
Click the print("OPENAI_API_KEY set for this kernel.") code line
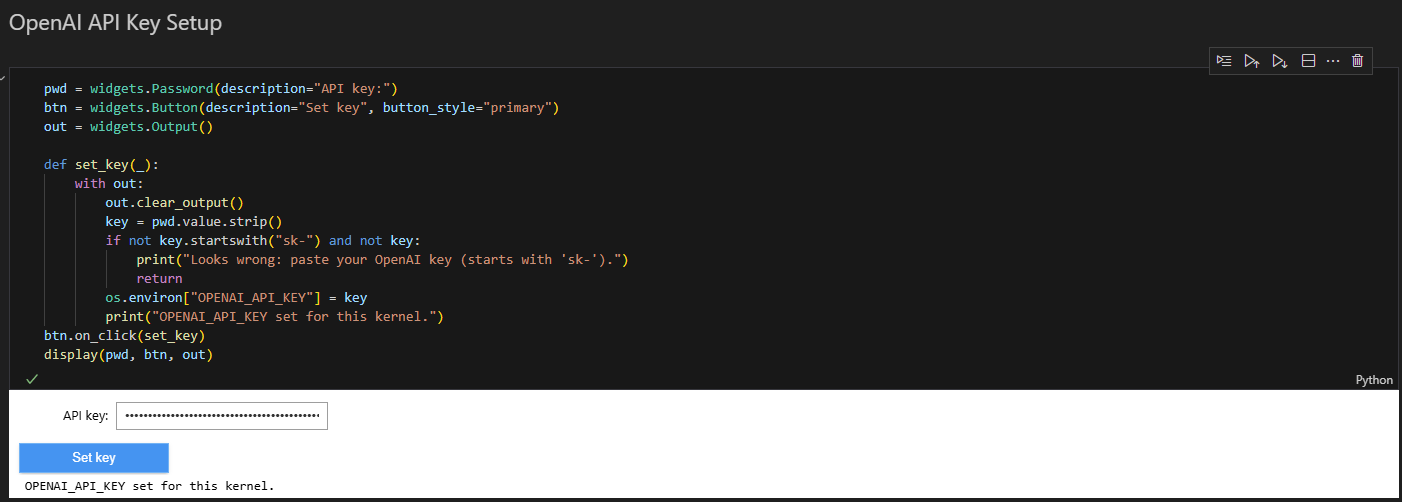tap(275, 316)
